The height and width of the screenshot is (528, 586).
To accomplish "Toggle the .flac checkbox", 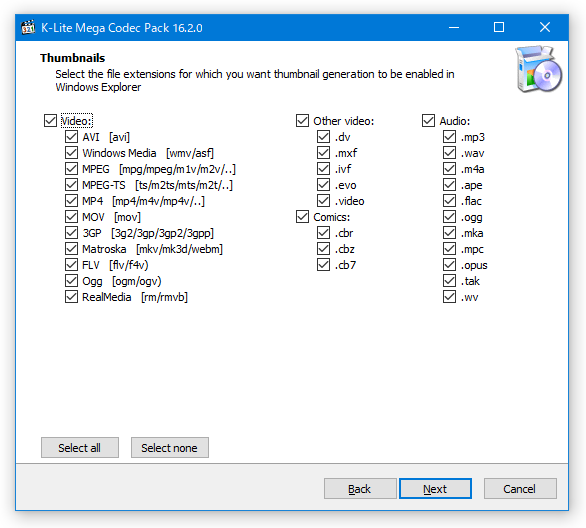I will pos(450,201).
